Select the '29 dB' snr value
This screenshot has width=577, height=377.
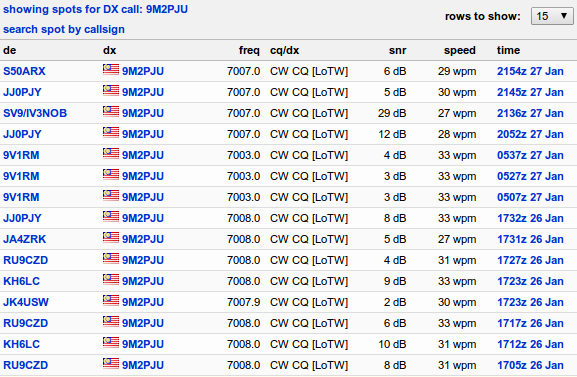[392, 113]
